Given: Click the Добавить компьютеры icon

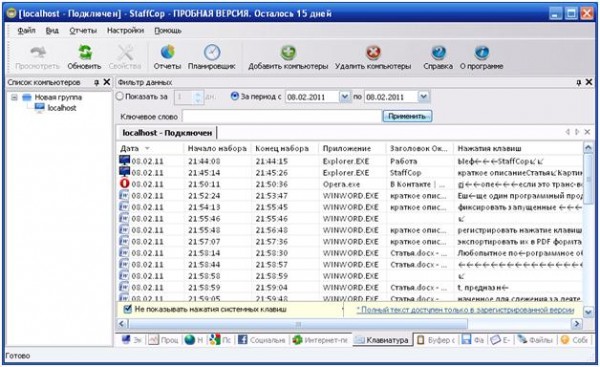Looking at the screenshot, I should point(288,52).
